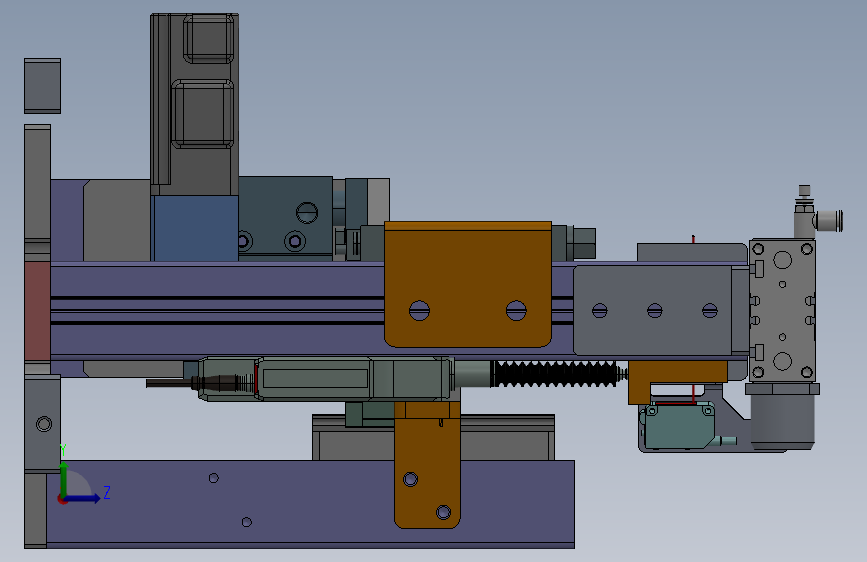The height and width of the screenshot is (562, 867).
Task: Select the green sensor body under the rail
Action: point(326,379)
